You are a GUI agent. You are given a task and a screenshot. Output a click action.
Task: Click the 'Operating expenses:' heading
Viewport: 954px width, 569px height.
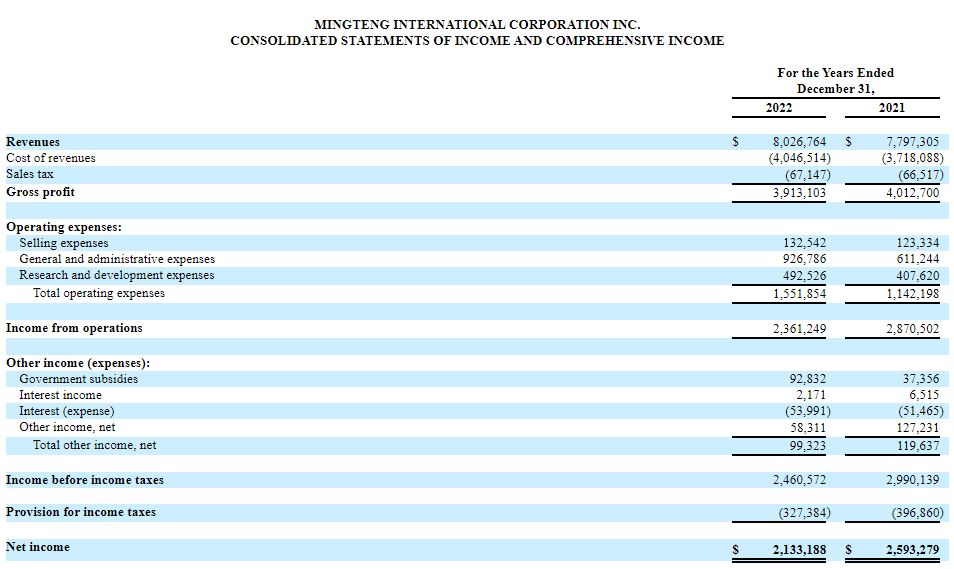[x=64, y=227]
